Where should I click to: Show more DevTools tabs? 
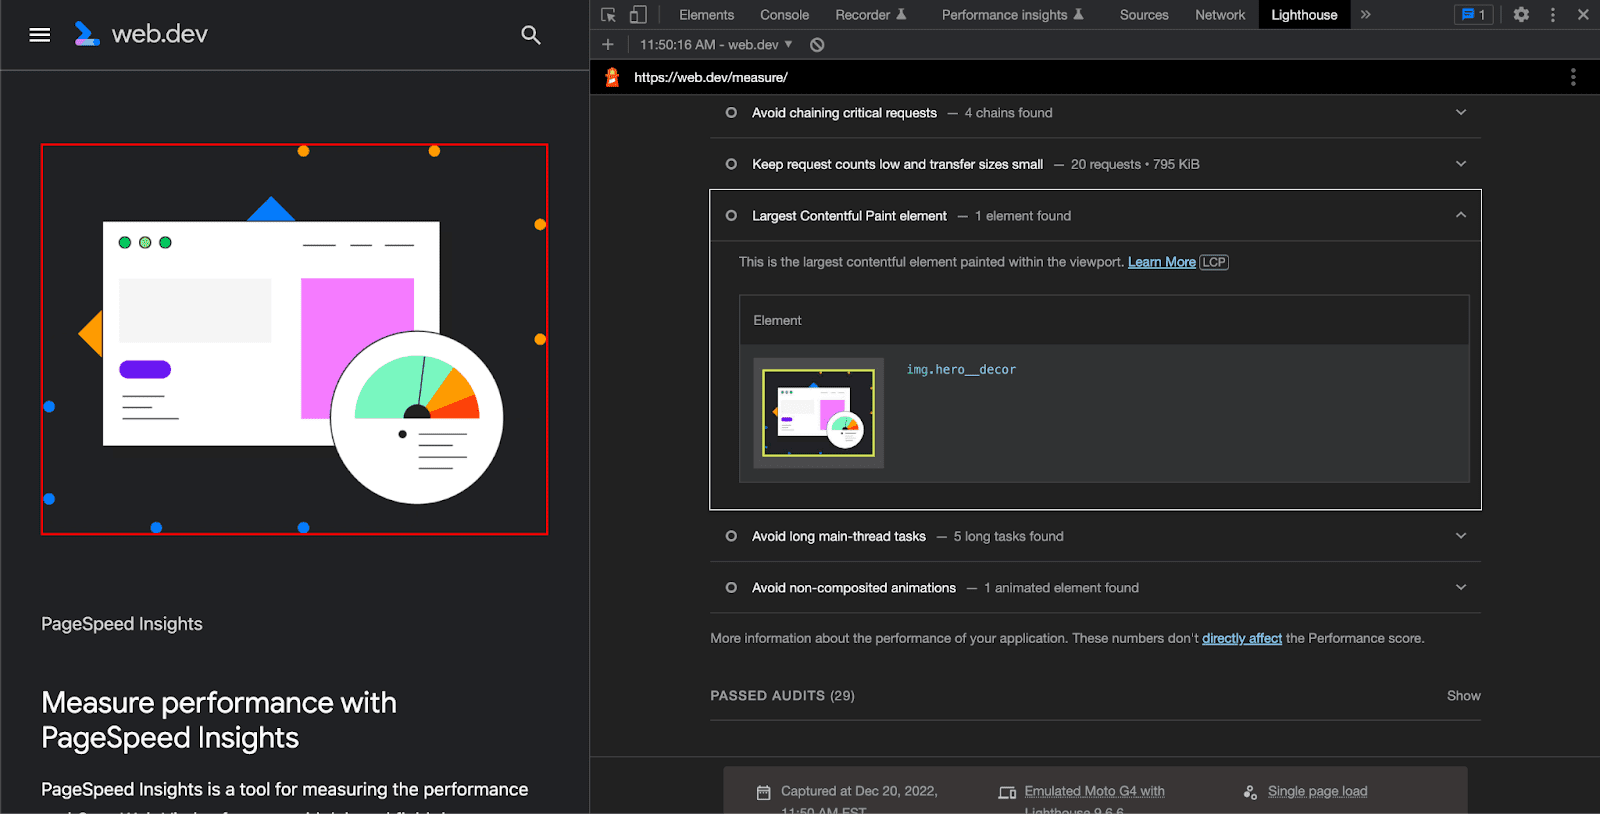click(x=1365, y=15)
